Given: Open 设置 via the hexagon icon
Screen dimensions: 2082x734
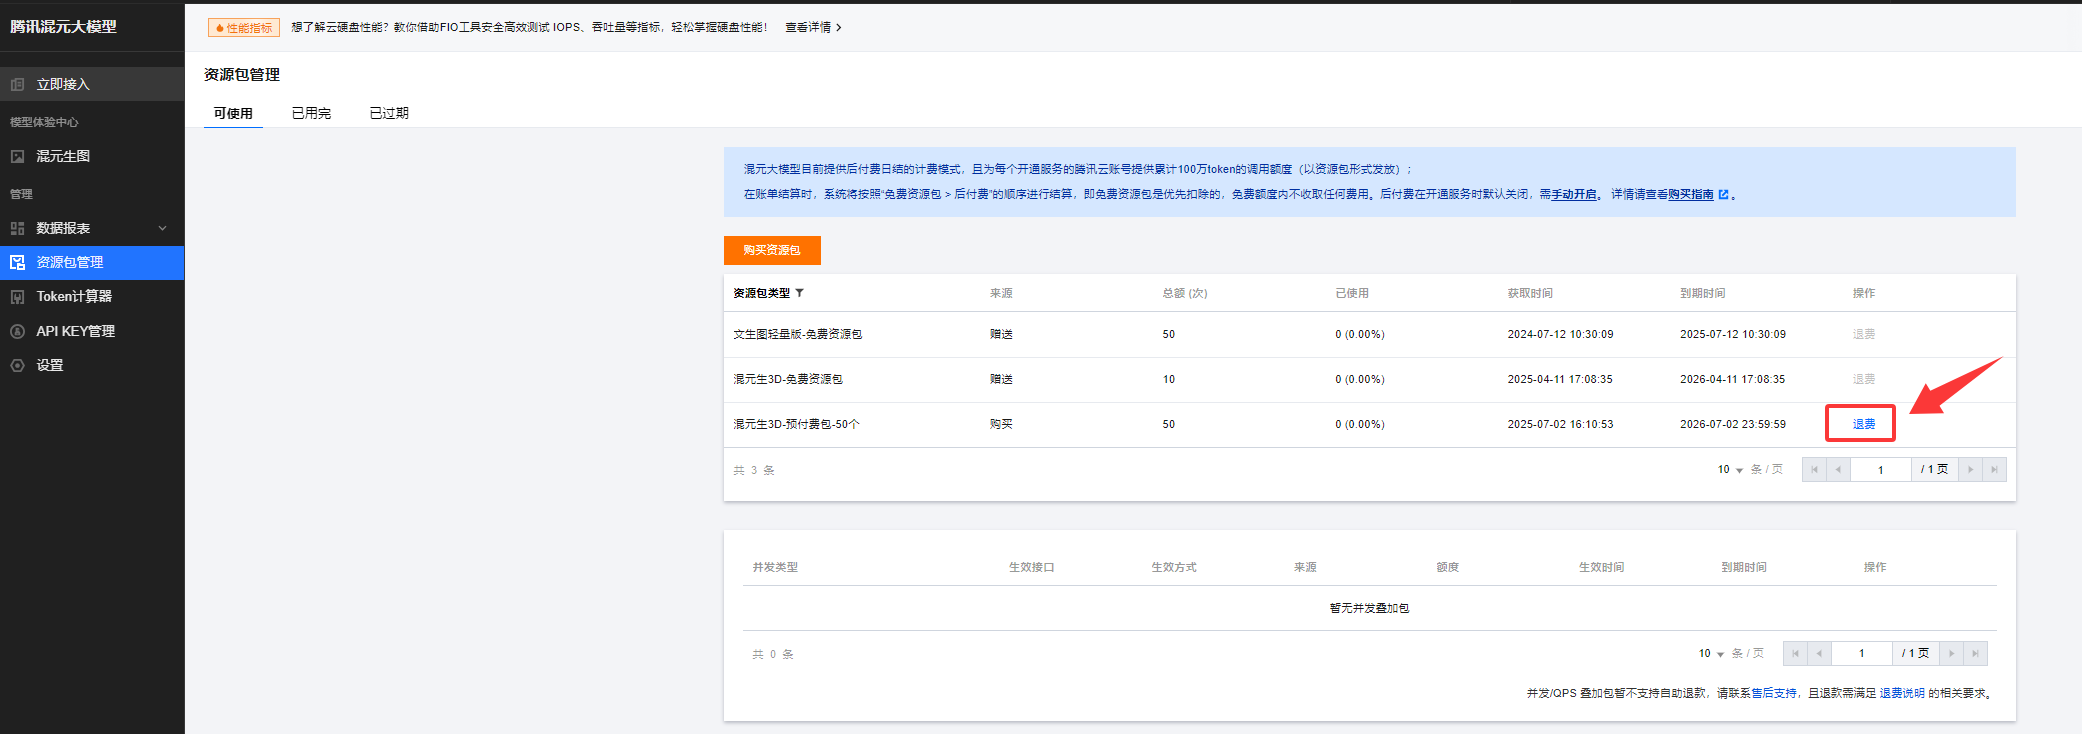Looking at the screenshot, I should tap(17, 366).
